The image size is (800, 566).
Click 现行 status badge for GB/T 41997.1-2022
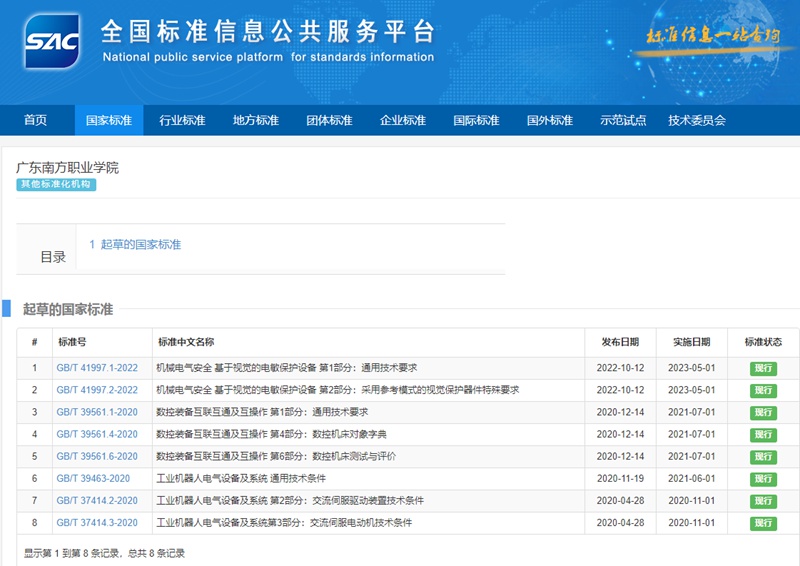[x=763, y=368]
